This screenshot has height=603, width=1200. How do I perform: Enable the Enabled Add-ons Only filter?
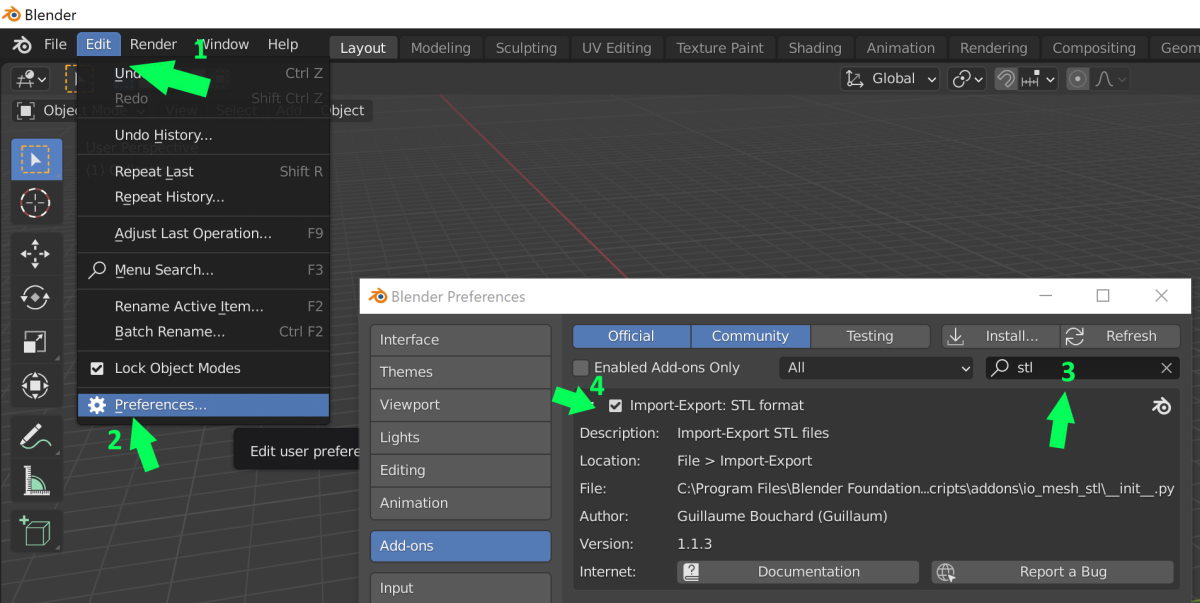coord(580,367)
